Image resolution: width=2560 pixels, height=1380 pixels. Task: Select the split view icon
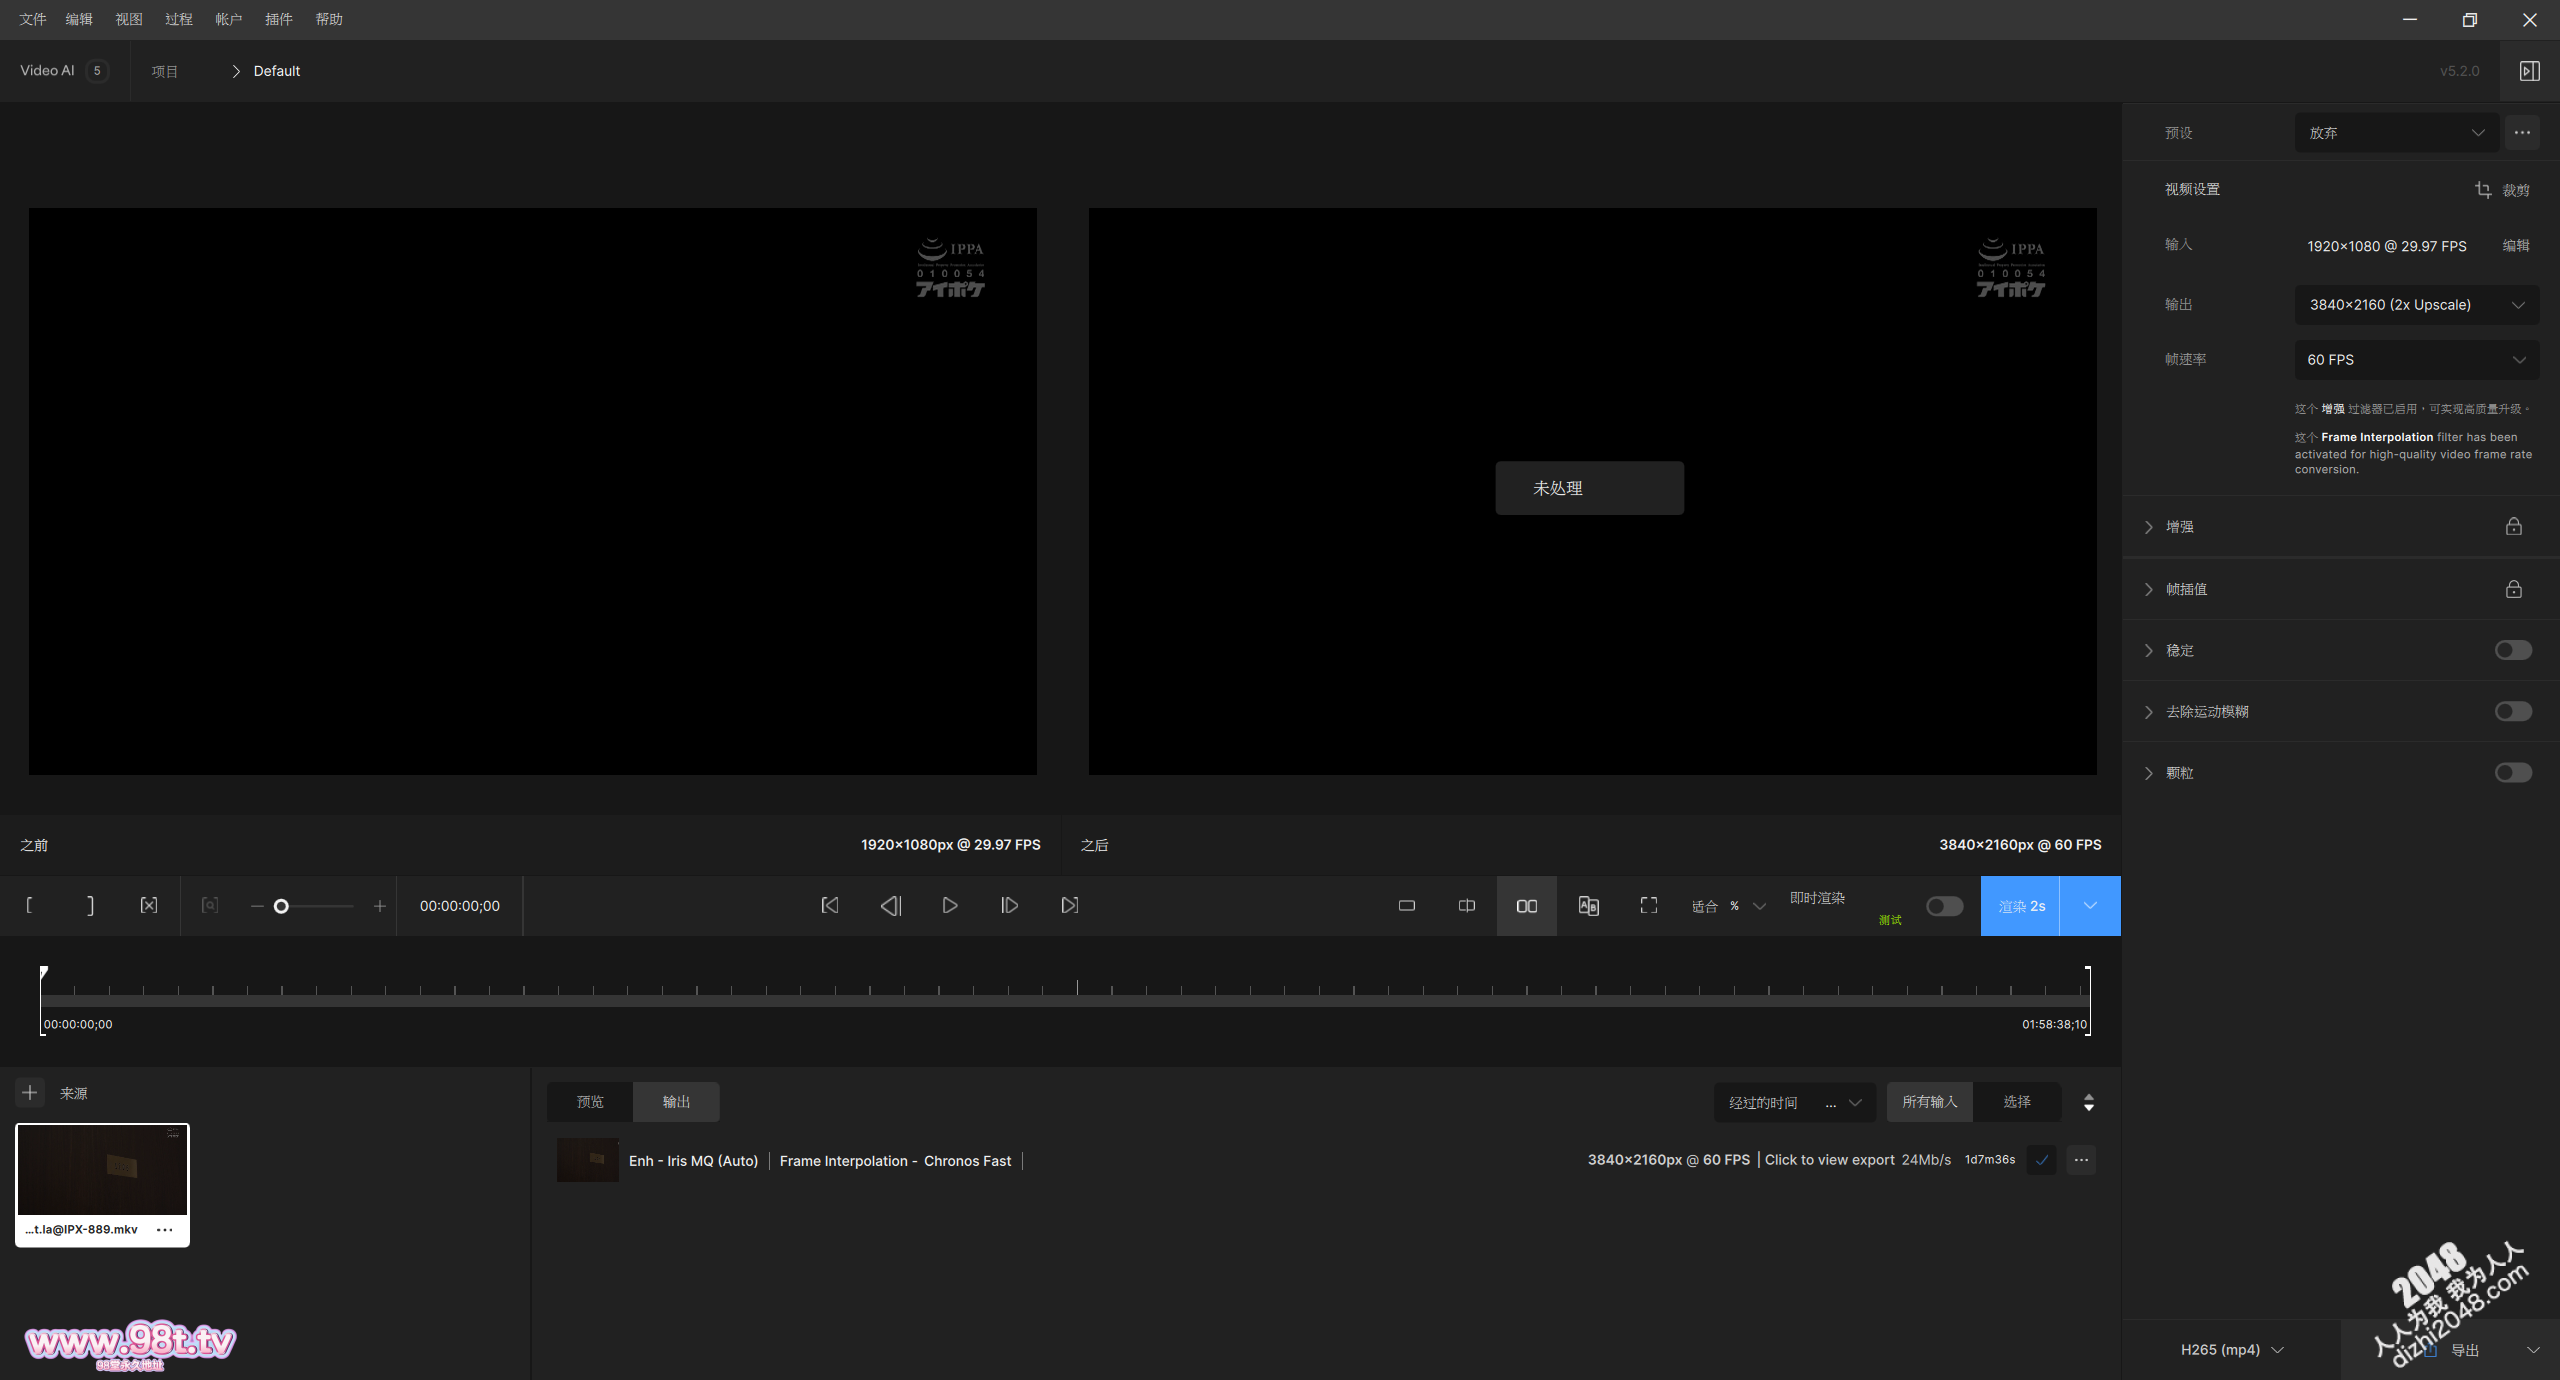(1466, 906)
